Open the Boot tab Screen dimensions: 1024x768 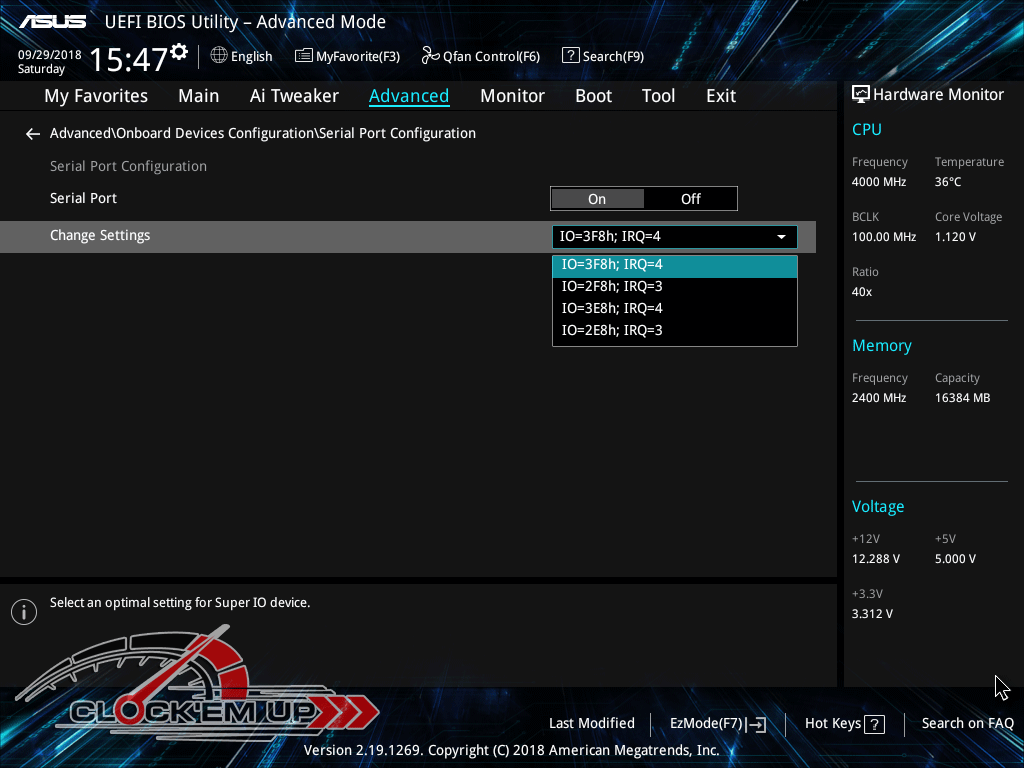(x=593, y=96)
